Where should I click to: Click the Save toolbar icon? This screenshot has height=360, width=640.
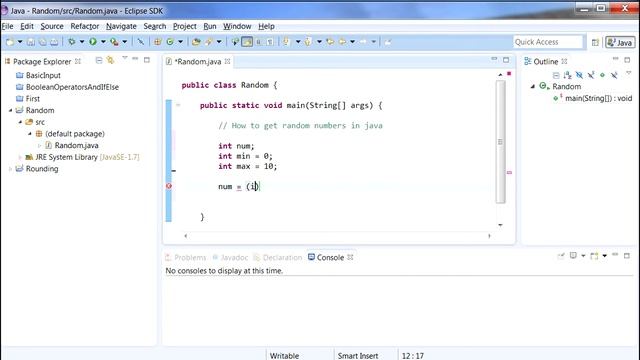[31, 42]
